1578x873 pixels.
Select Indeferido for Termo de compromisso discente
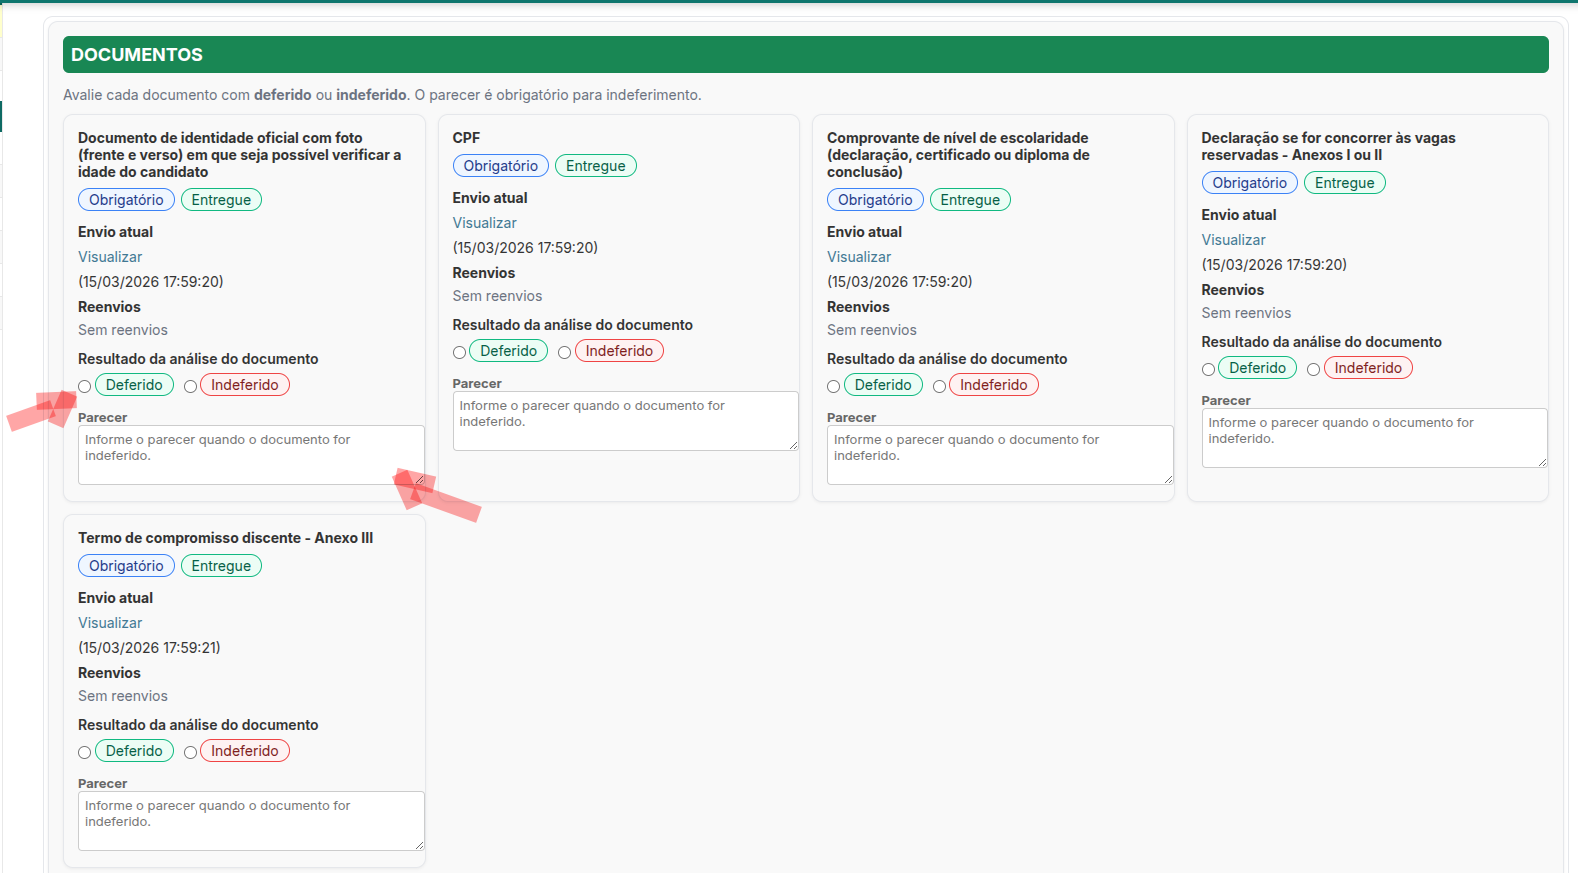click(x=190, y=753)
